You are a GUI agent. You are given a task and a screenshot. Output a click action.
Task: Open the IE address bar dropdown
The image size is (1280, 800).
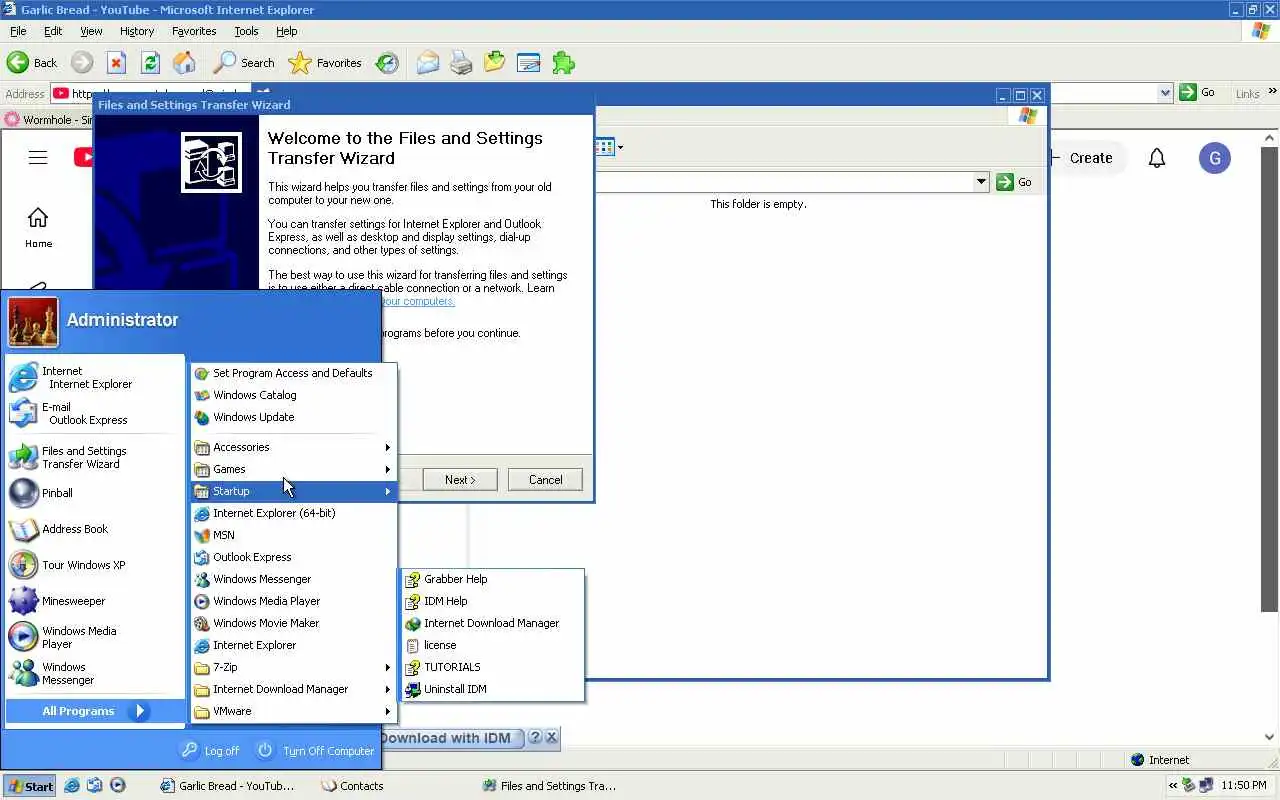(x=1165, y=93)
